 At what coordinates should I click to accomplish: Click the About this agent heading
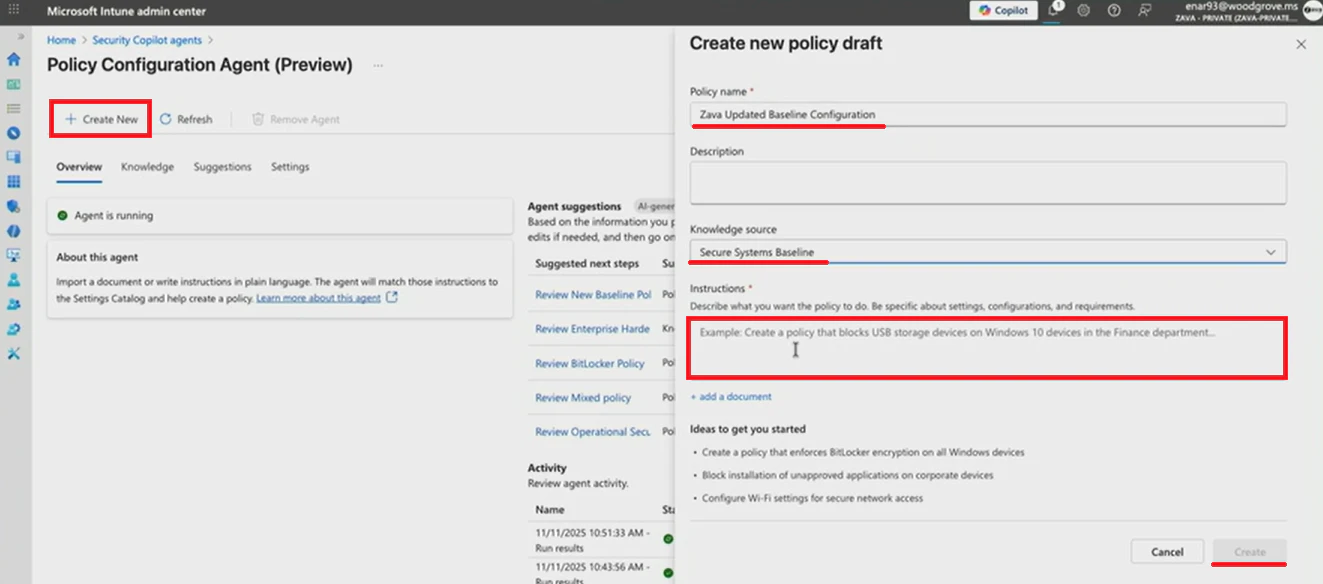tap(97, 257)
